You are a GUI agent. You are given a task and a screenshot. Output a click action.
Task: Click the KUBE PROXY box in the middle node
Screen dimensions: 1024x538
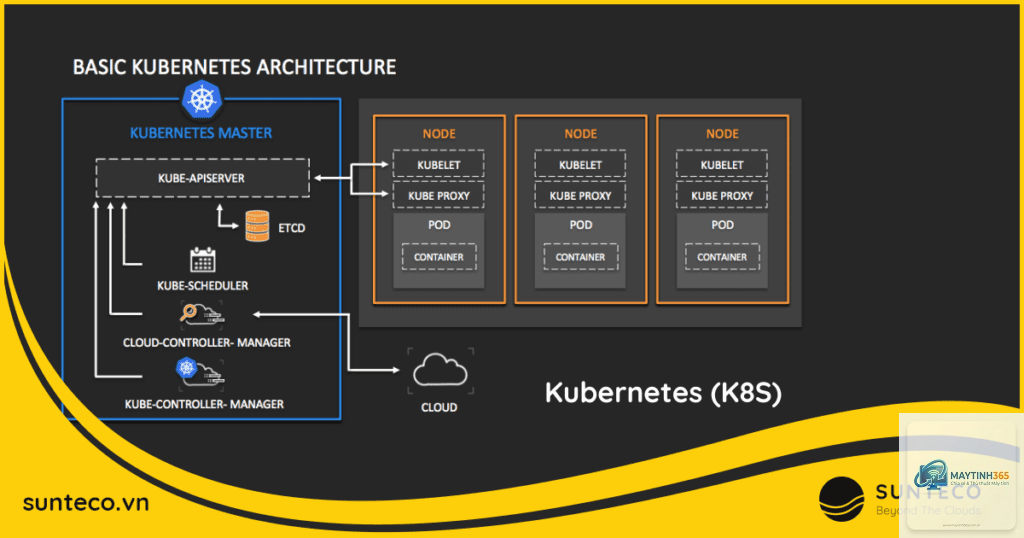[580, 195]
